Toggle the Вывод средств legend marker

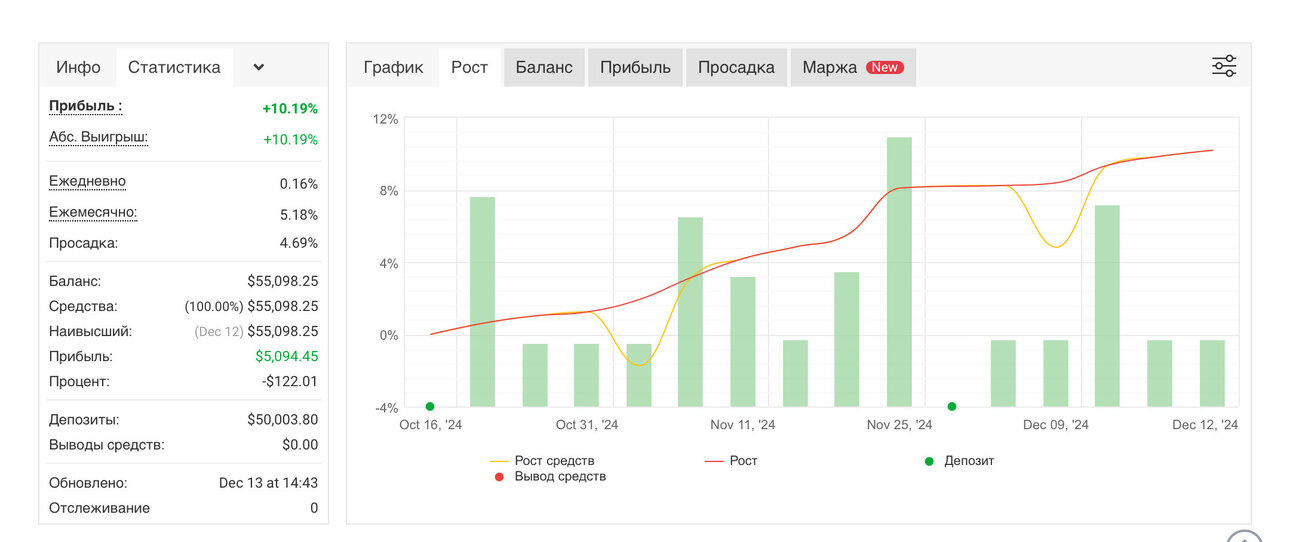[550, 476]
